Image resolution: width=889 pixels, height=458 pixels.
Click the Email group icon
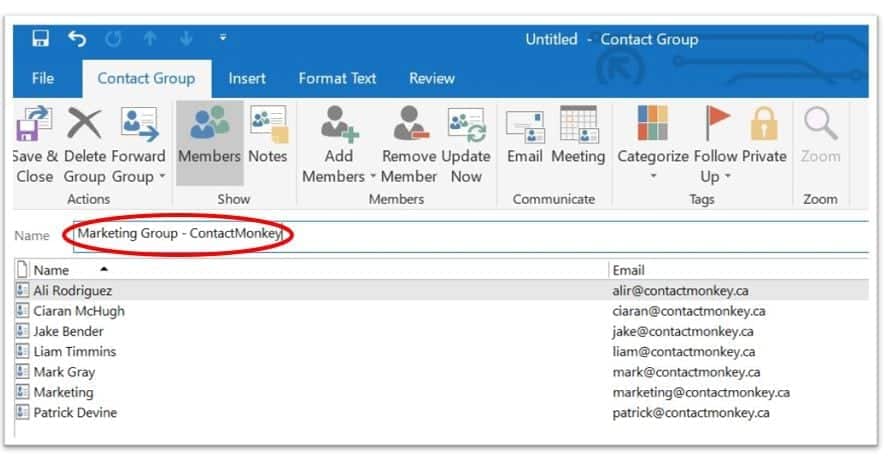coord(525,126)
